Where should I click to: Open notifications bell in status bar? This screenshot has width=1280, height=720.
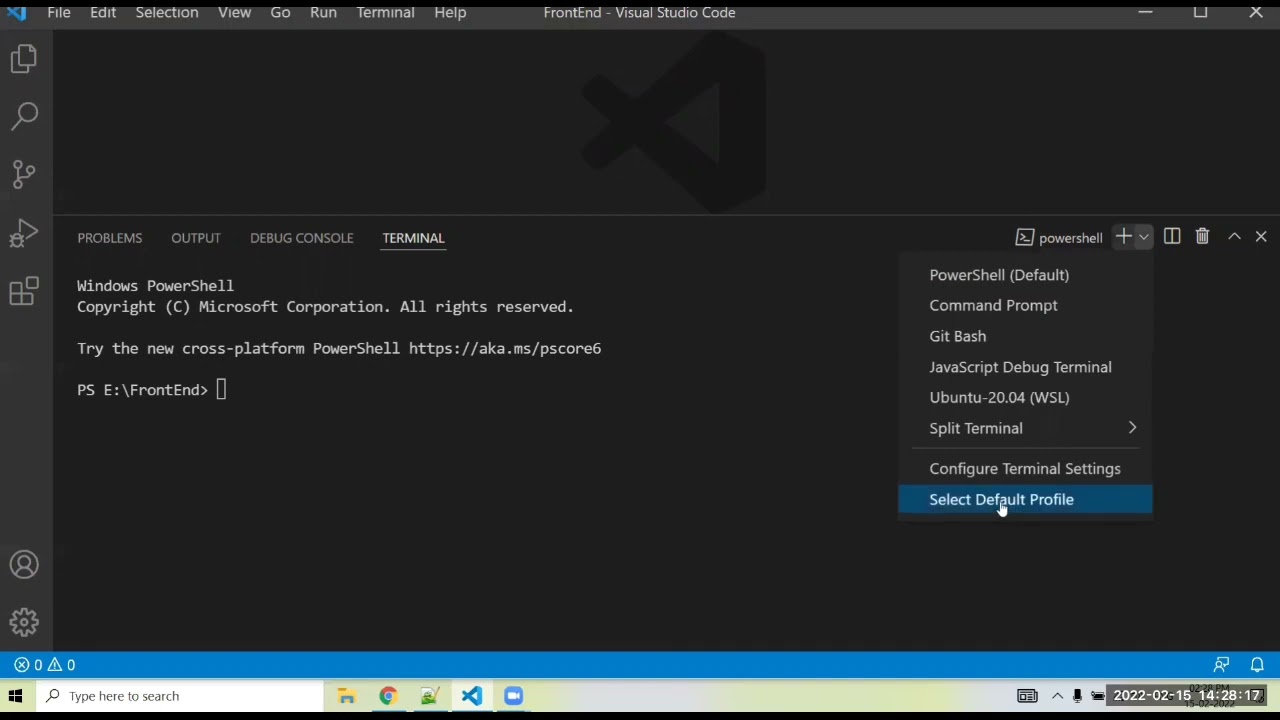(1257, 665)
